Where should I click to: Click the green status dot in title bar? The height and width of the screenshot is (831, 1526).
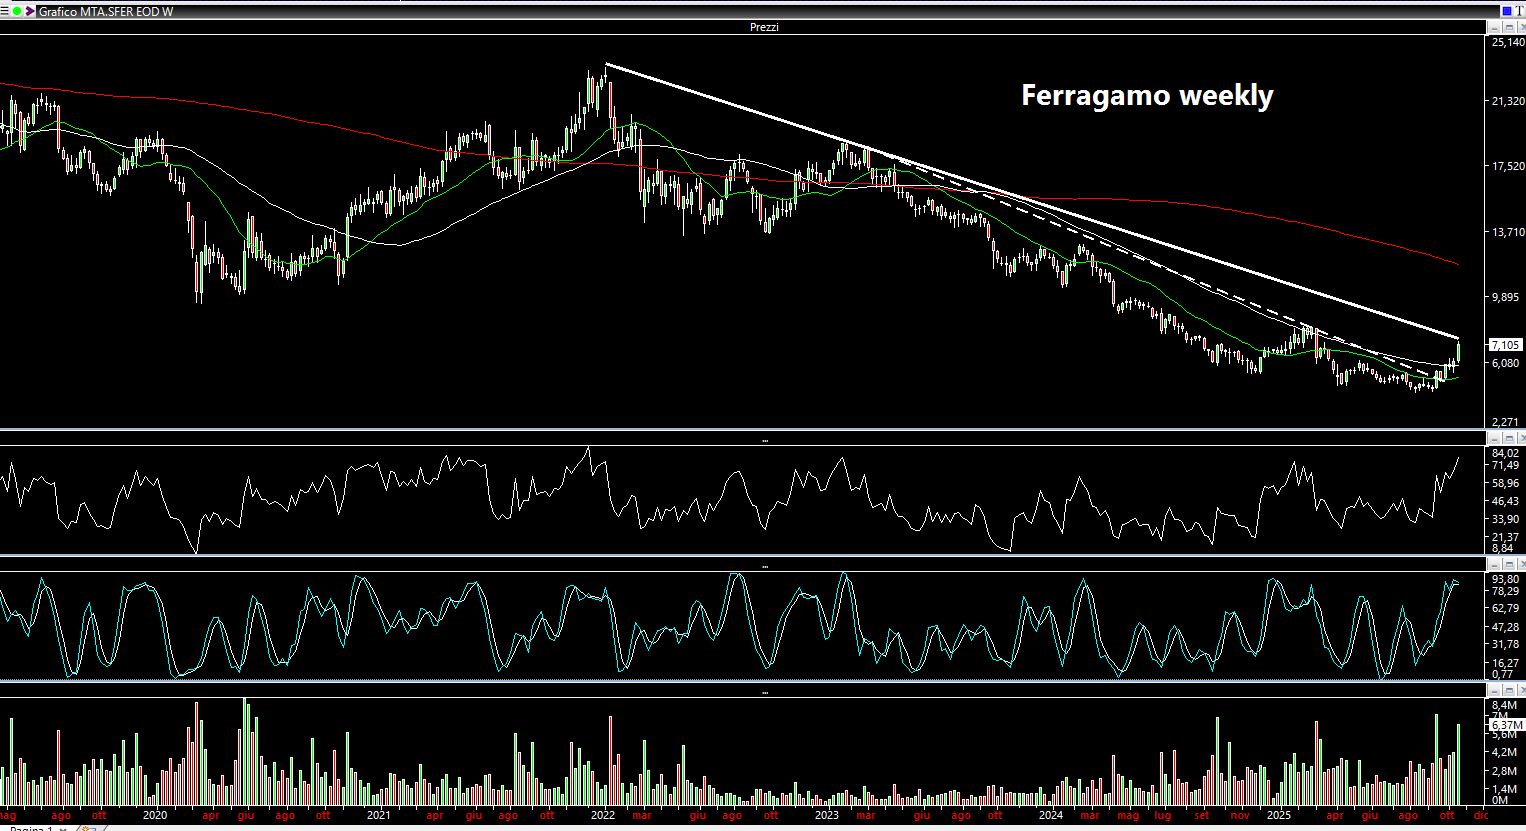[x=17, y=11]
